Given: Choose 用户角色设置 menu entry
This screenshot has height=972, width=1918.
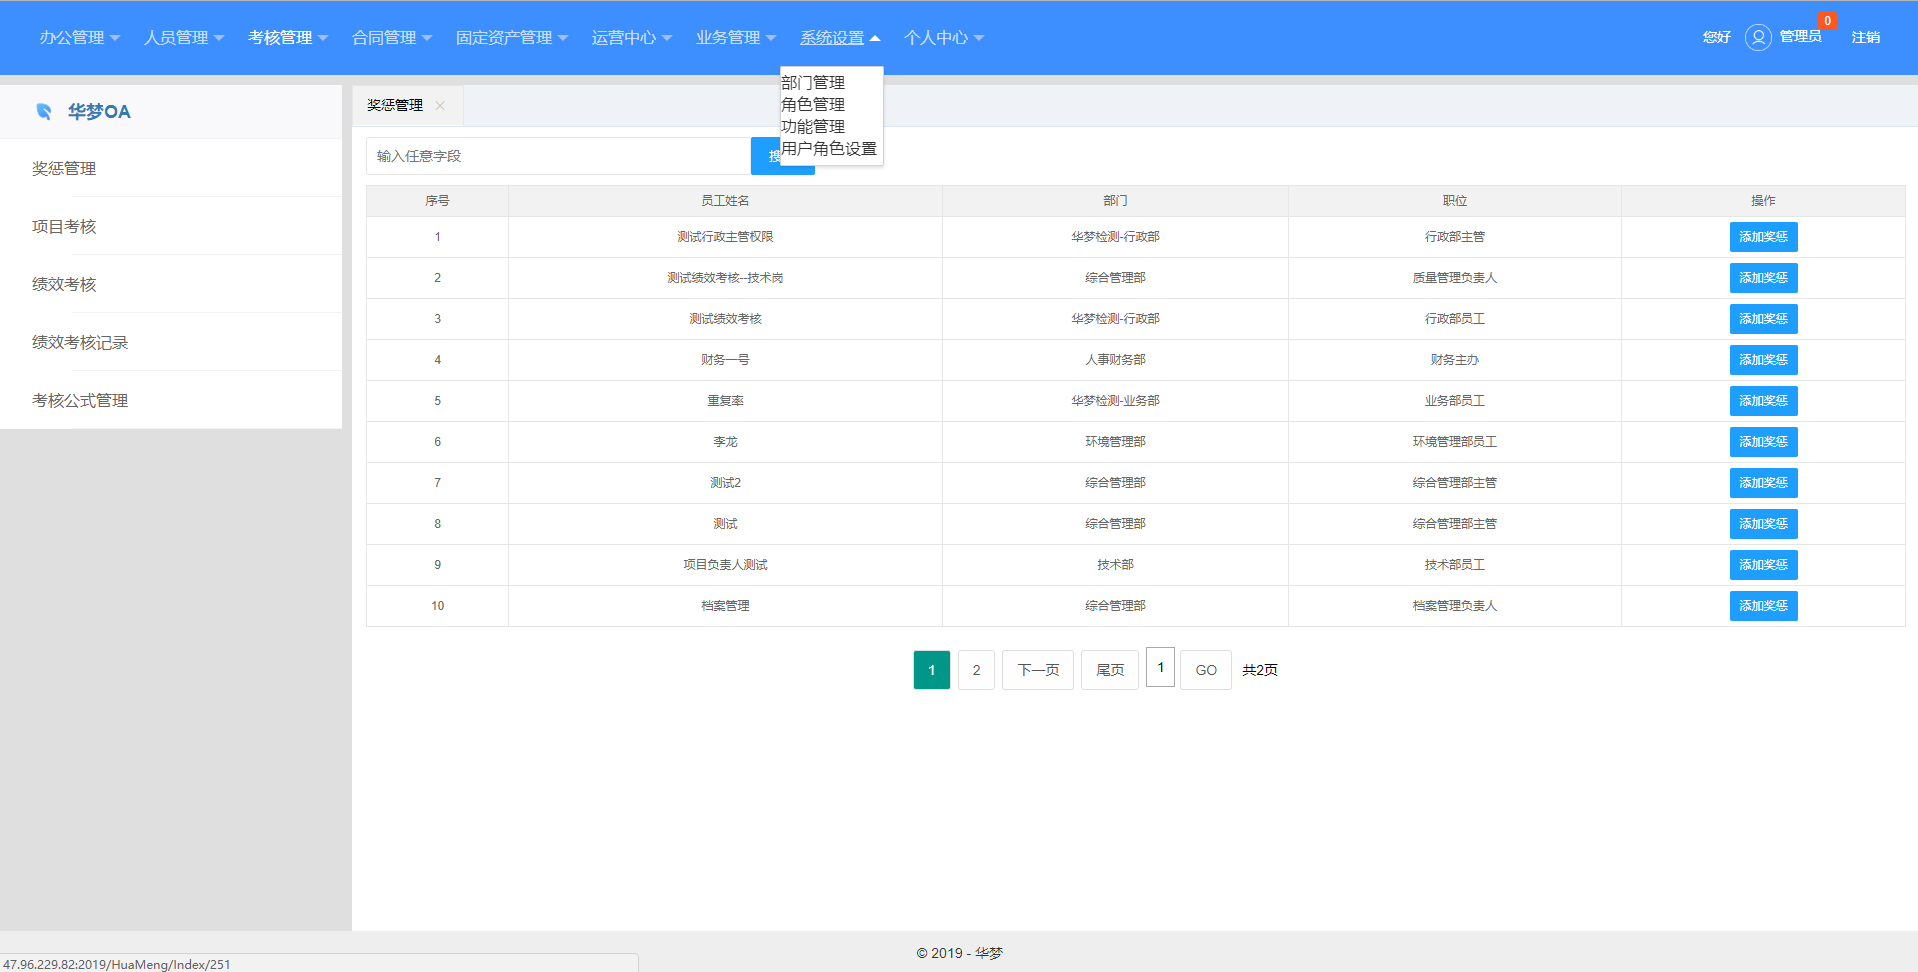Looking at the screenshot, I should [828, 148].
